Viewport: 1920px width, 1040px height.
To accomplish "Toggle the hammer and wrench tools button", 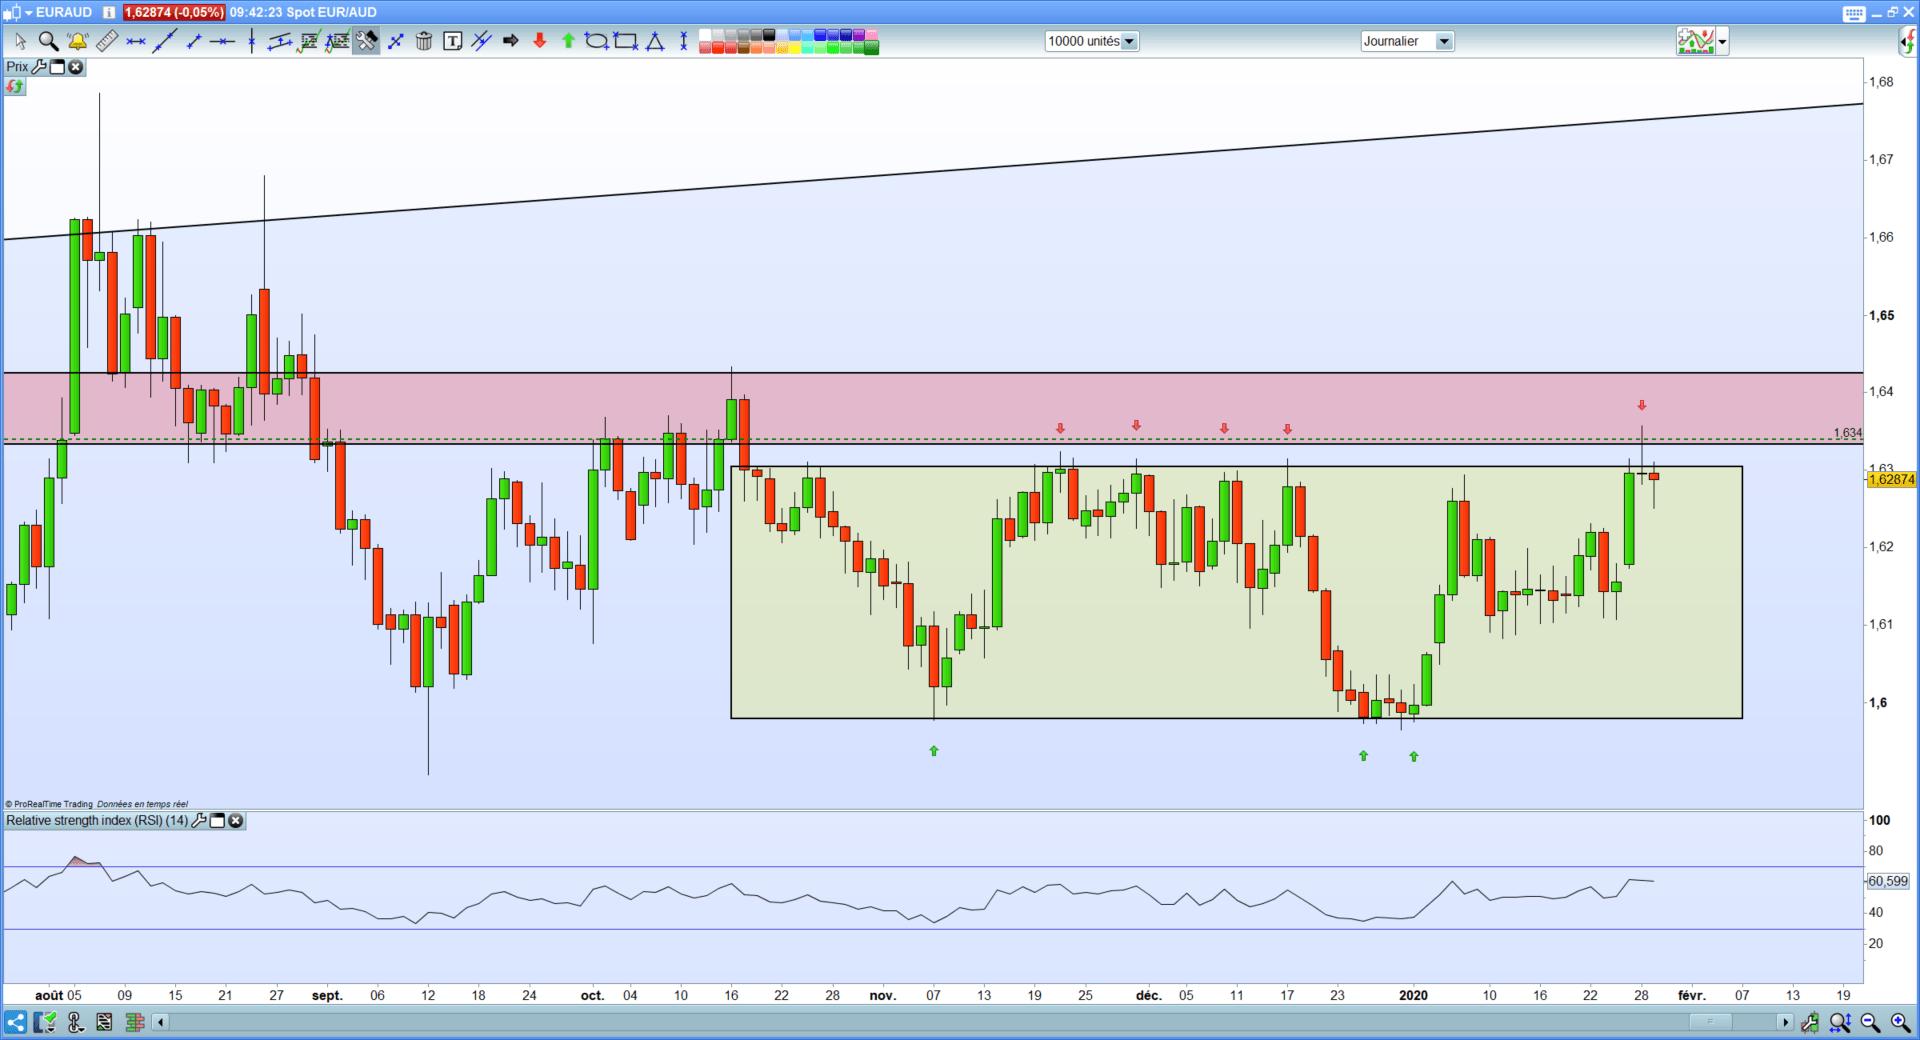I will click(366, 41).
